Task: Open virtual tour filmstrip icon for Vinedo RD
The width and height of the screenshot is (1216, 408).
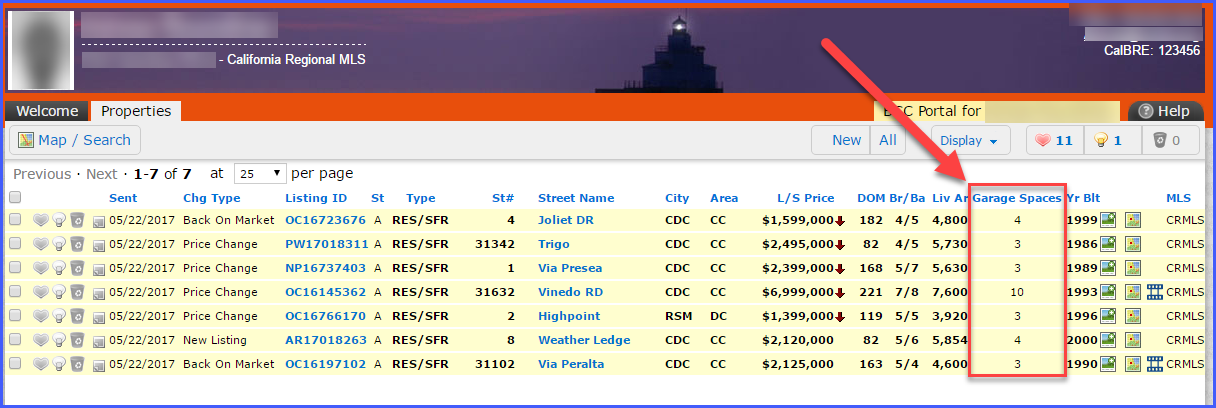Action: click(1154, 292)
